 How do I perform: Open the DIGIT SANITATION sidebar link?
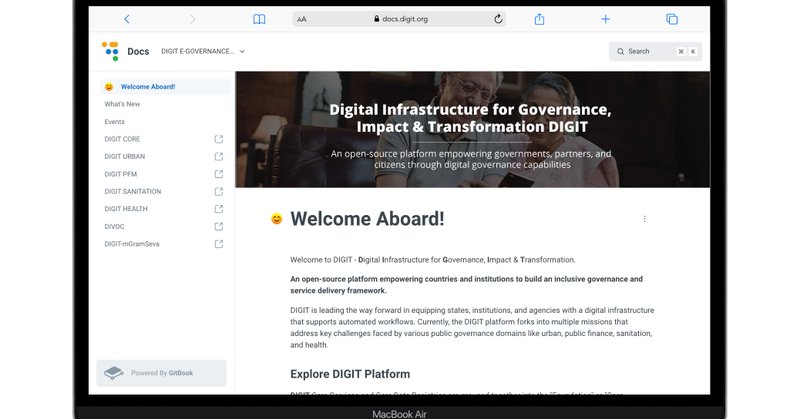pyautogui.click(x=133, y=191)
